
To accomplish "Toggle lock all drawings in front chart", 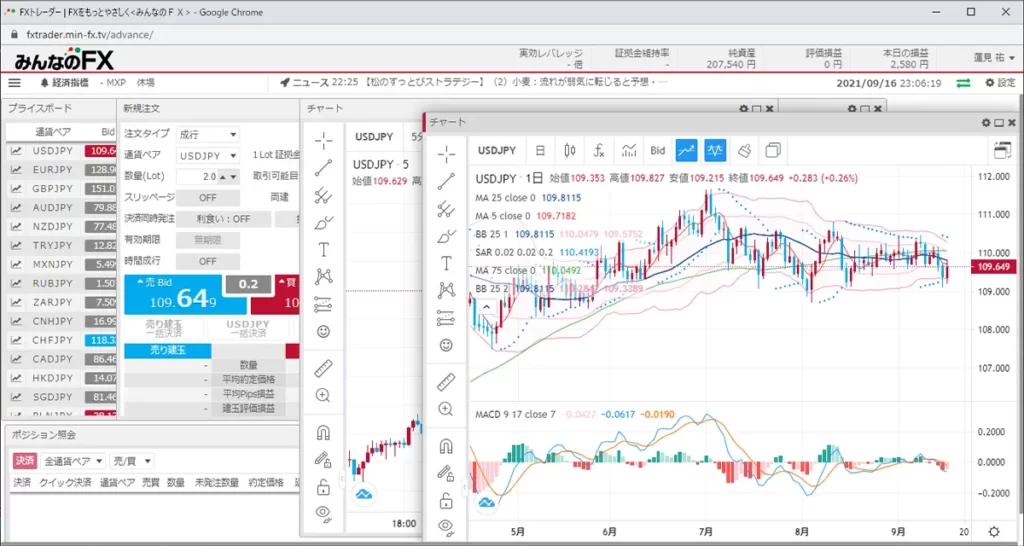I will pos(447,500).
